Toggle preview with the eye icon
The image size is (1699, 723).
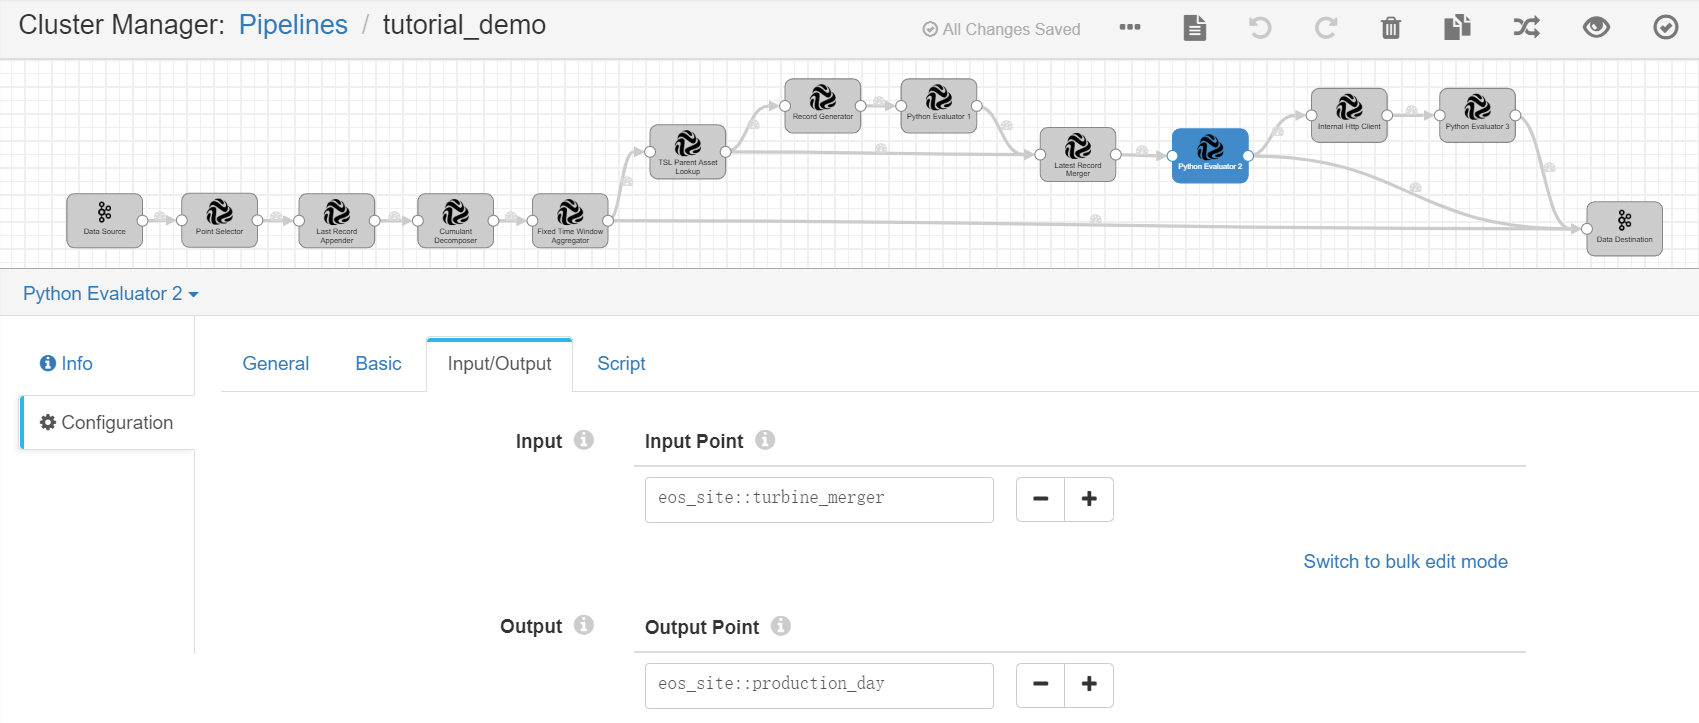point(1596,28)
